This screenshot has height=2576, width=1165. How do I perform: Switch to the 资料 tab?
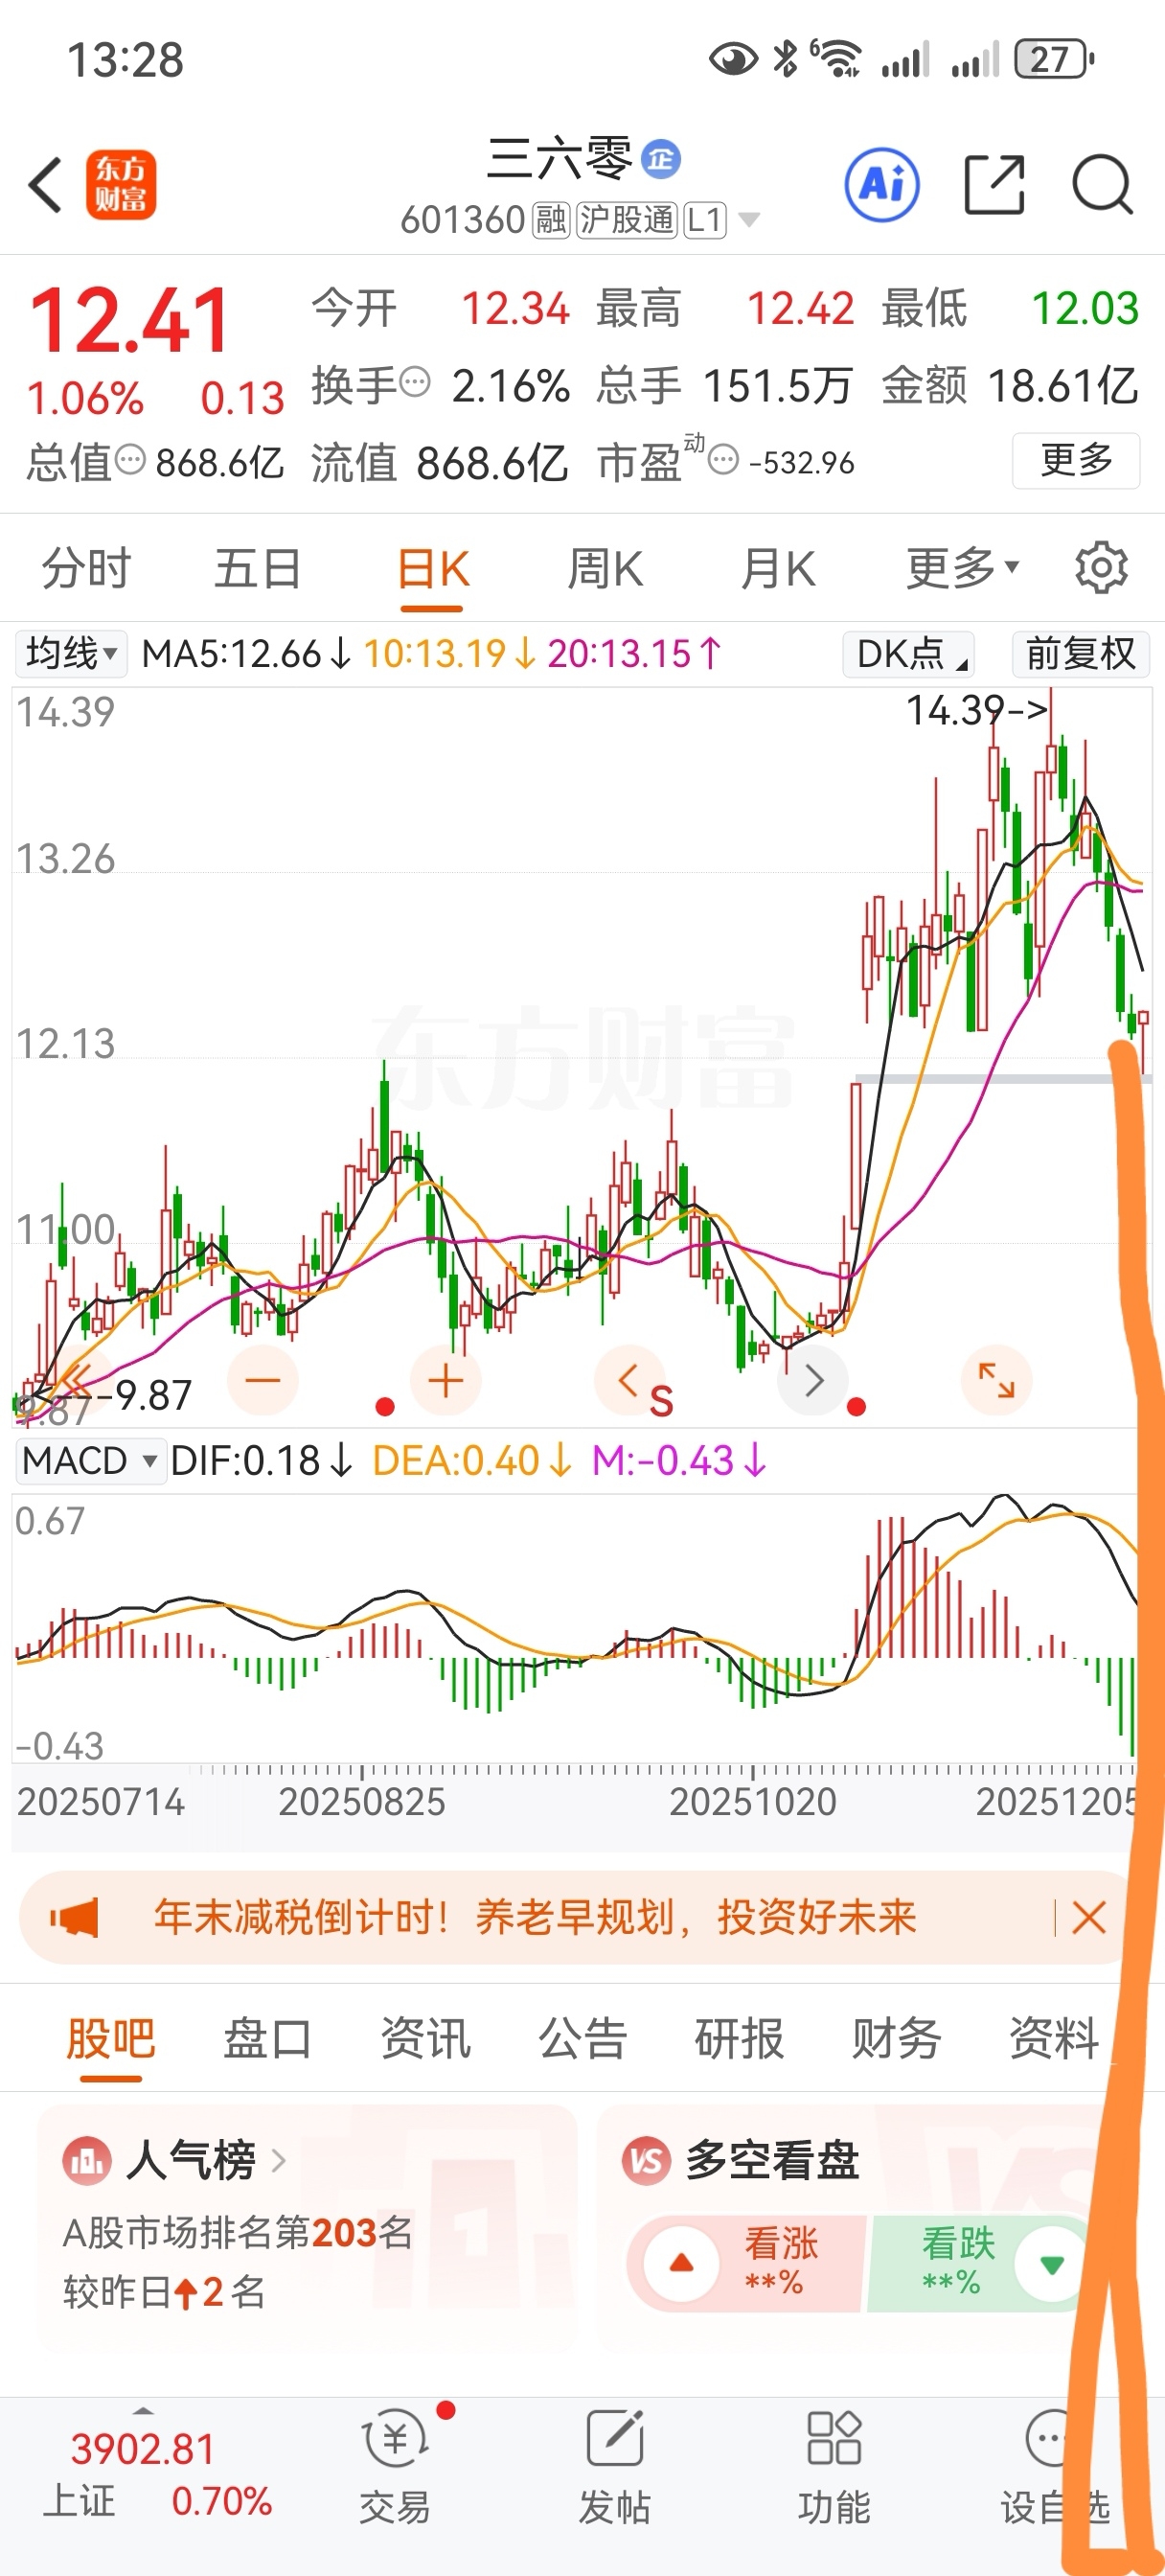coord(1053,2037)
